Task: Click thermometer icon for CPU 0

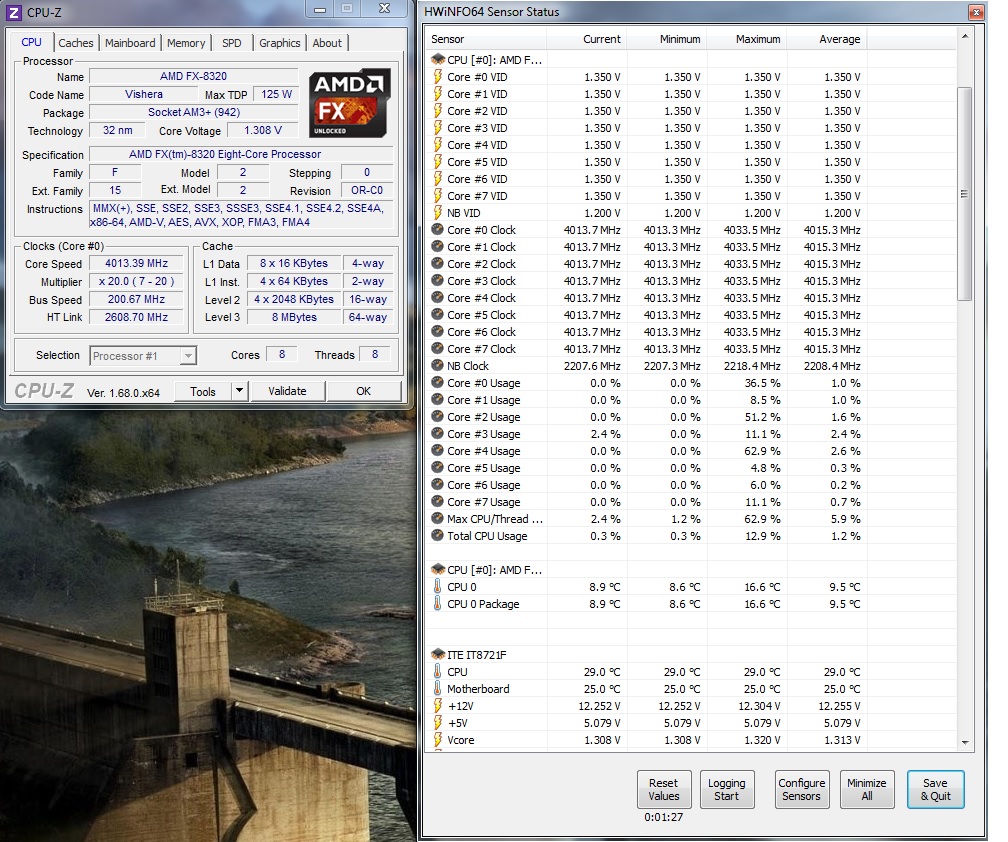Action: (438, 586)
